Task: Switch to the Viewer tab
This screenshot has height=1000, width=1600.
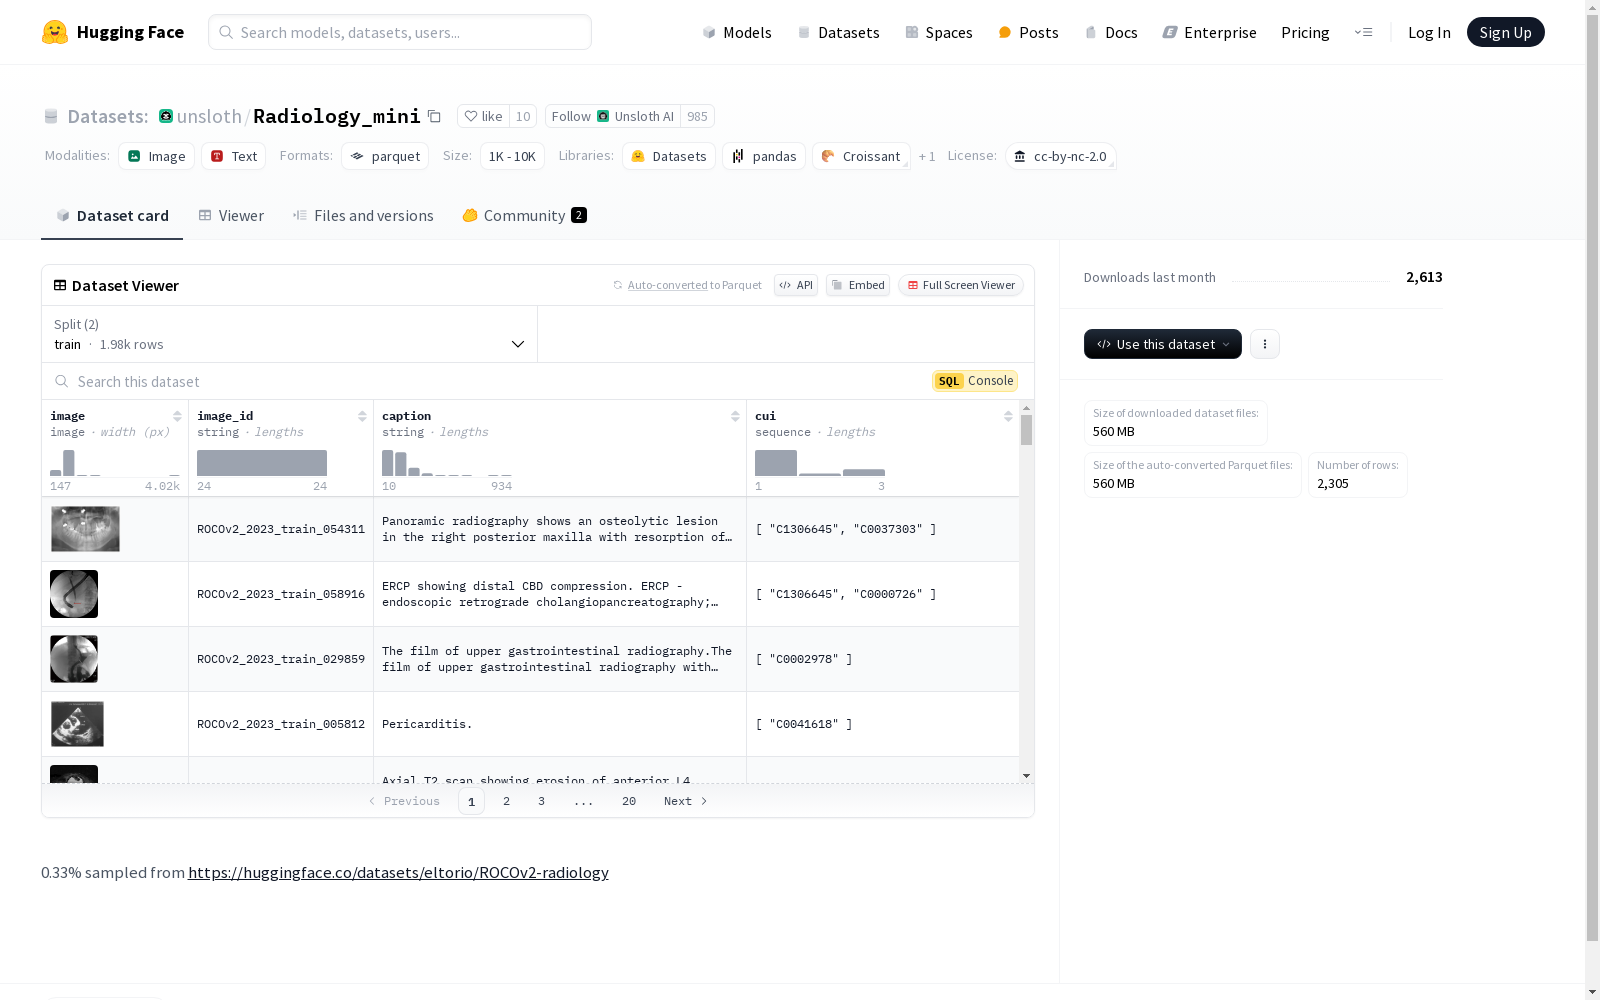Action: 231,216
